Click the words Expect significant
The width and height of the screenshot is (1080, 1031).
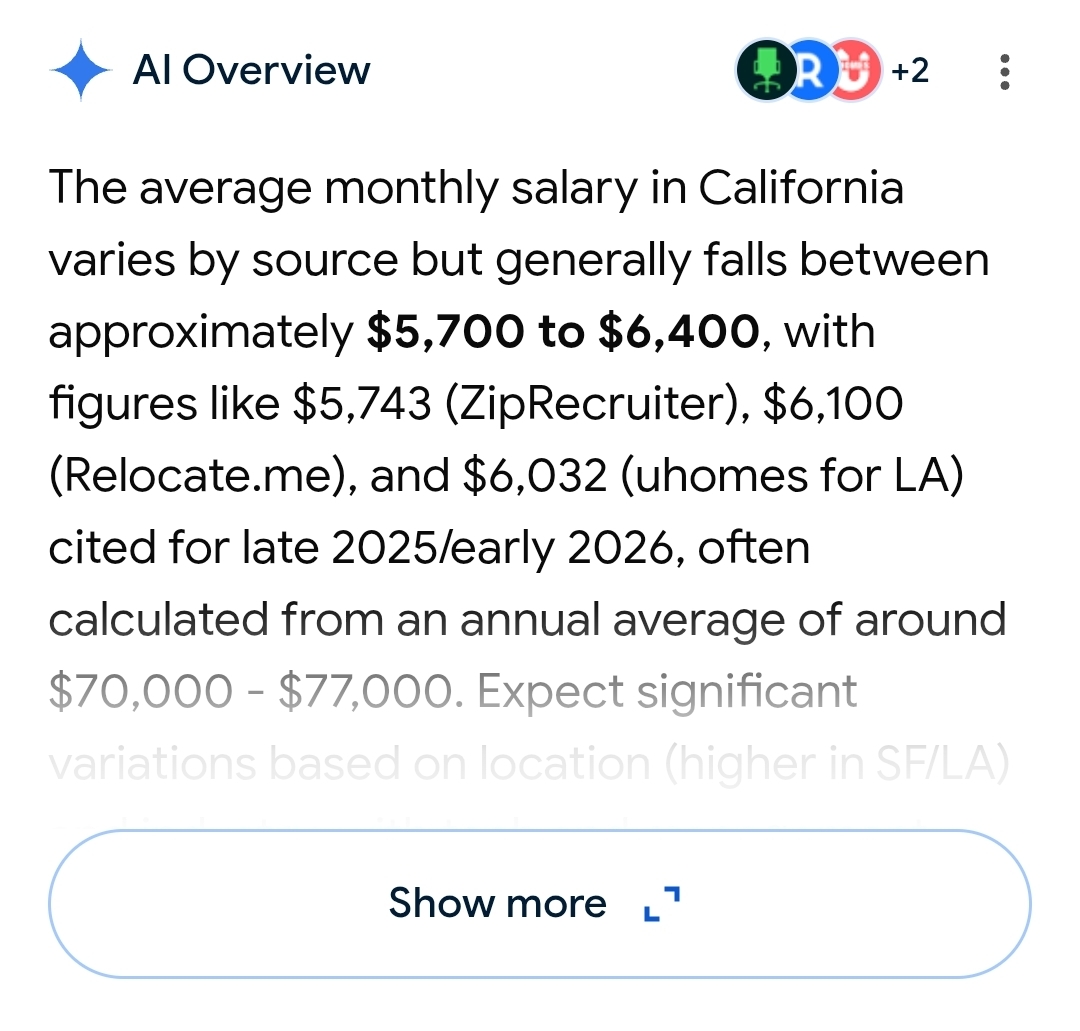tap(668, 692)
